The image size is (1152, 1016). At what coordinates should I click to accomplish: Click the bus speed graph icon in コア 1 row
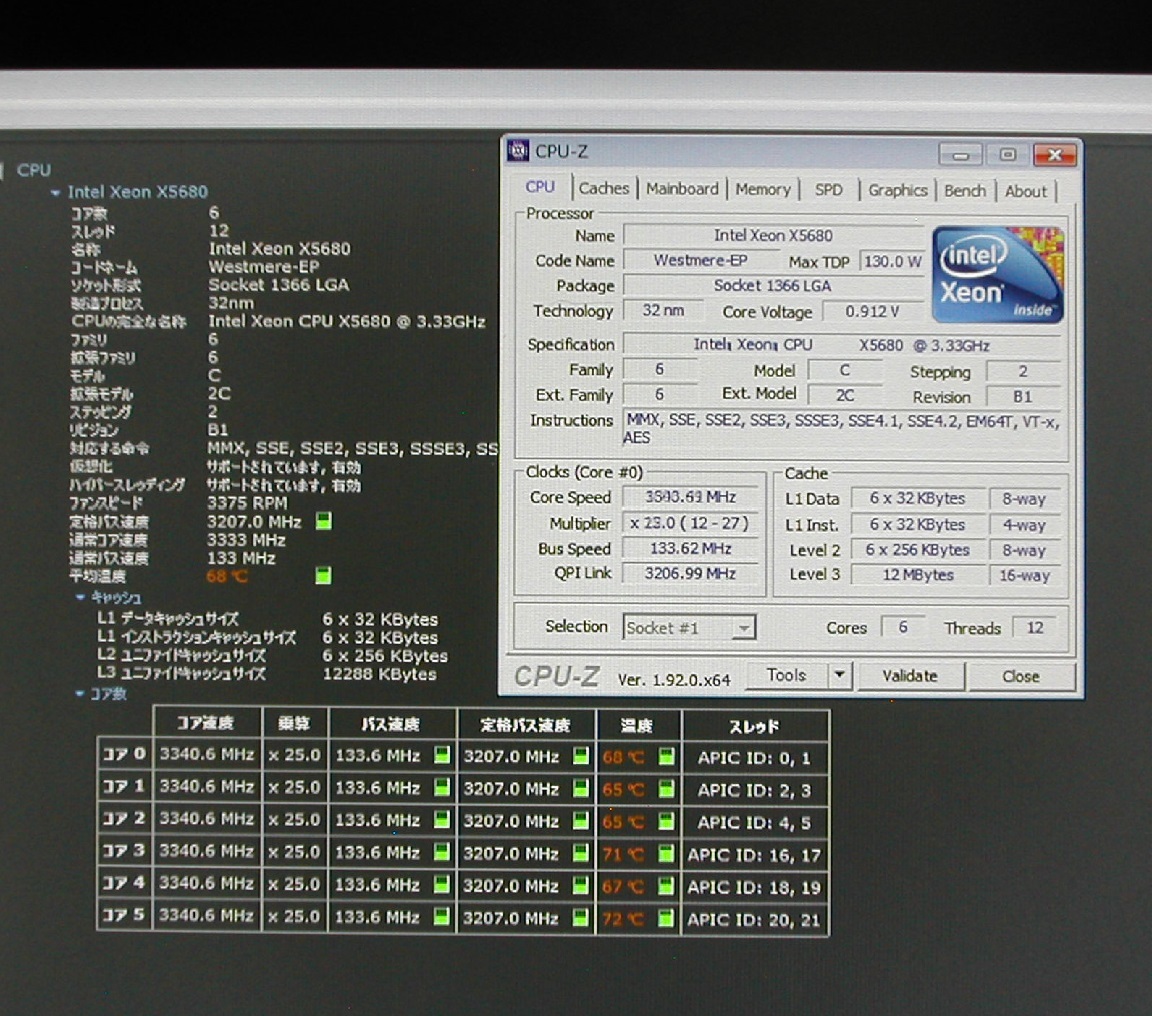click(x=442, y=787)
